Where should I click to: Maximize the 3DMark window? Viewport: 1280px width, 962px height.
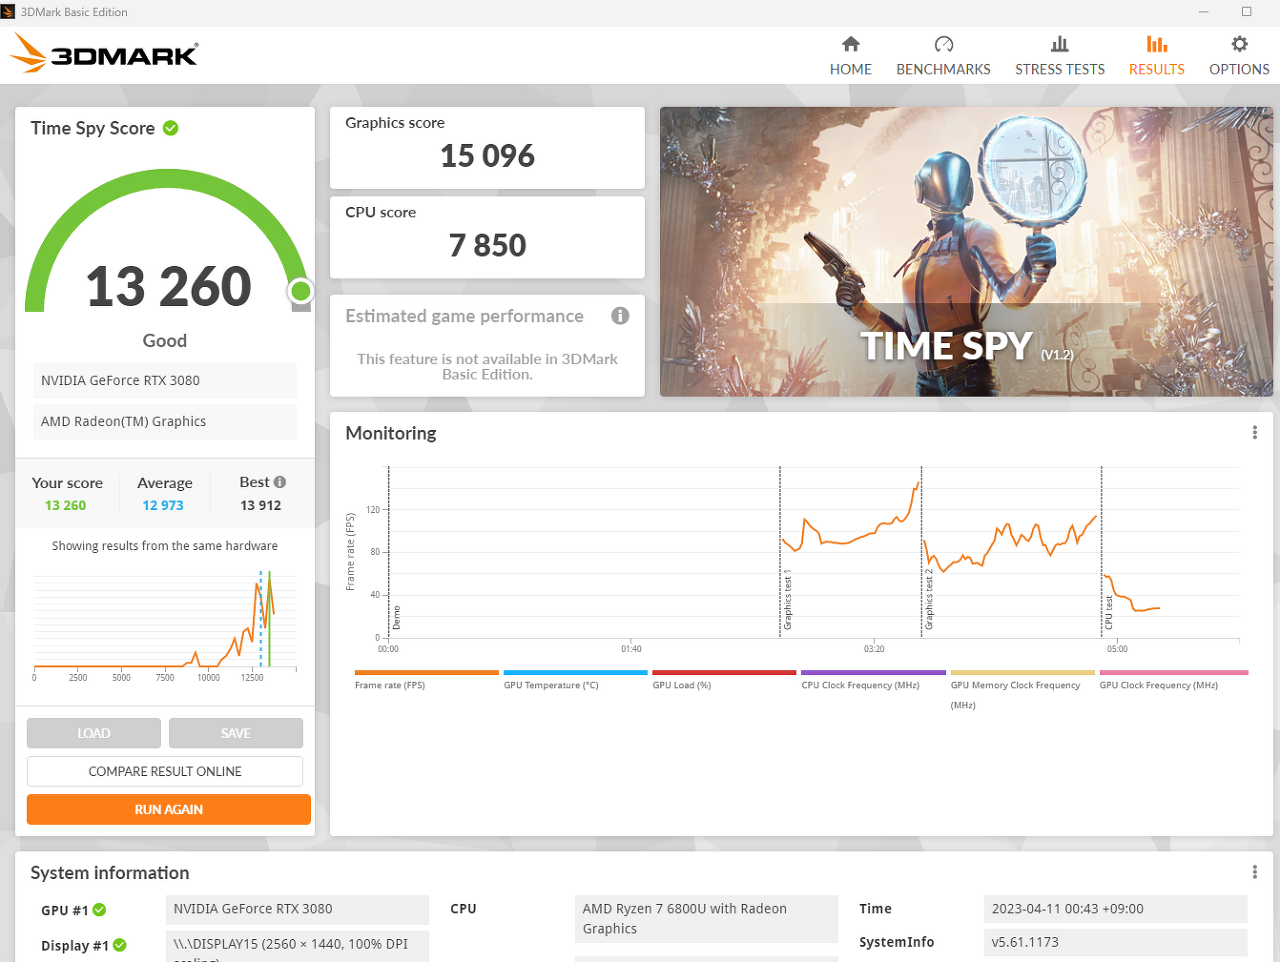point(1246,12)
